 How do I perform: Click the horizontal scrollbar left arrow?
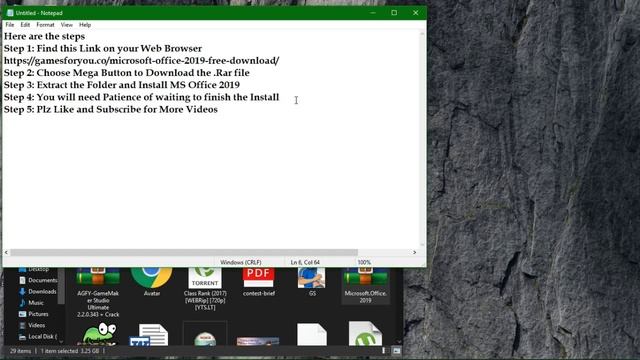pos(6,252)
